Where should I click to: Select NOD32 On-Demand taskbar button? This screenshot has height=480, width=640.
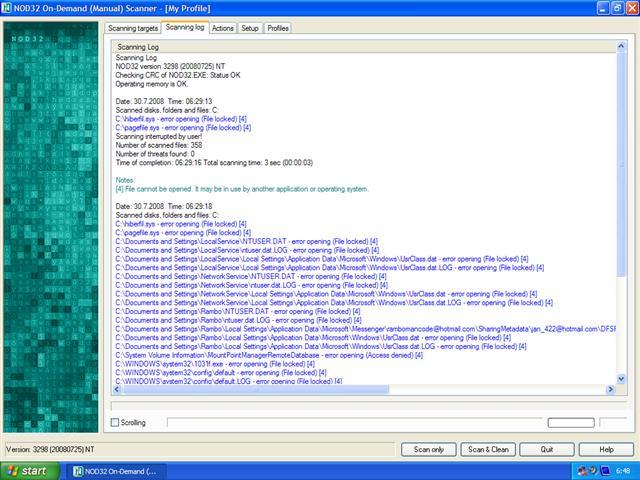pyautogui.click(x=115, y=471)
